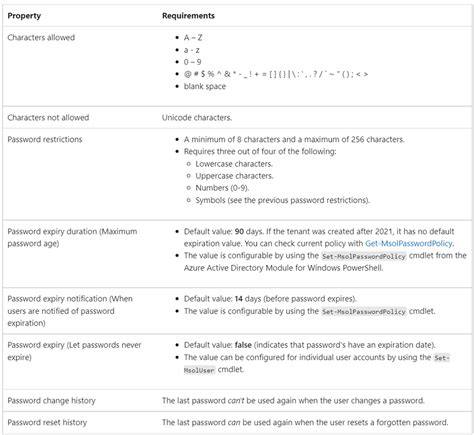This screenshot has width=474, height=435.
Task: Click the blank space bullet item
Action: [205, 86]
